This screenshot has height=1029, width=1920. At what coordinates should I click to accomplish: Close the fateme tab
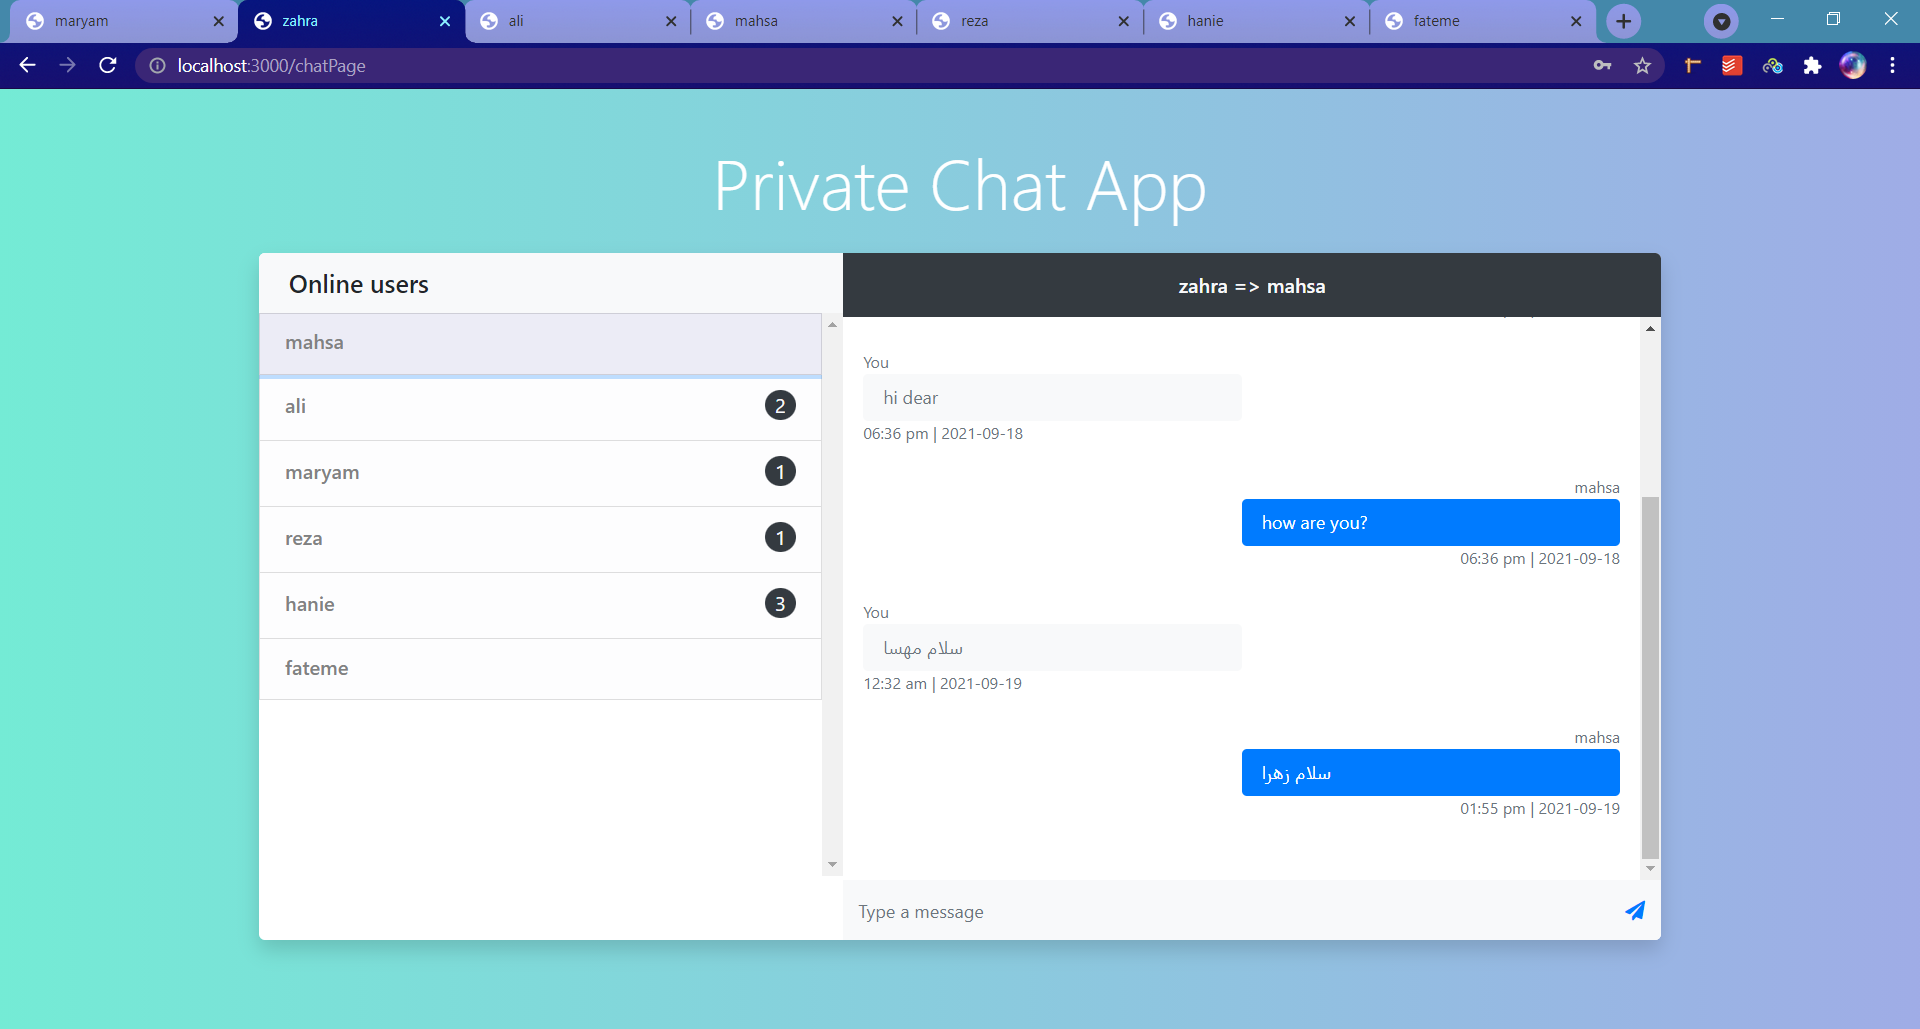point(1576,20)
